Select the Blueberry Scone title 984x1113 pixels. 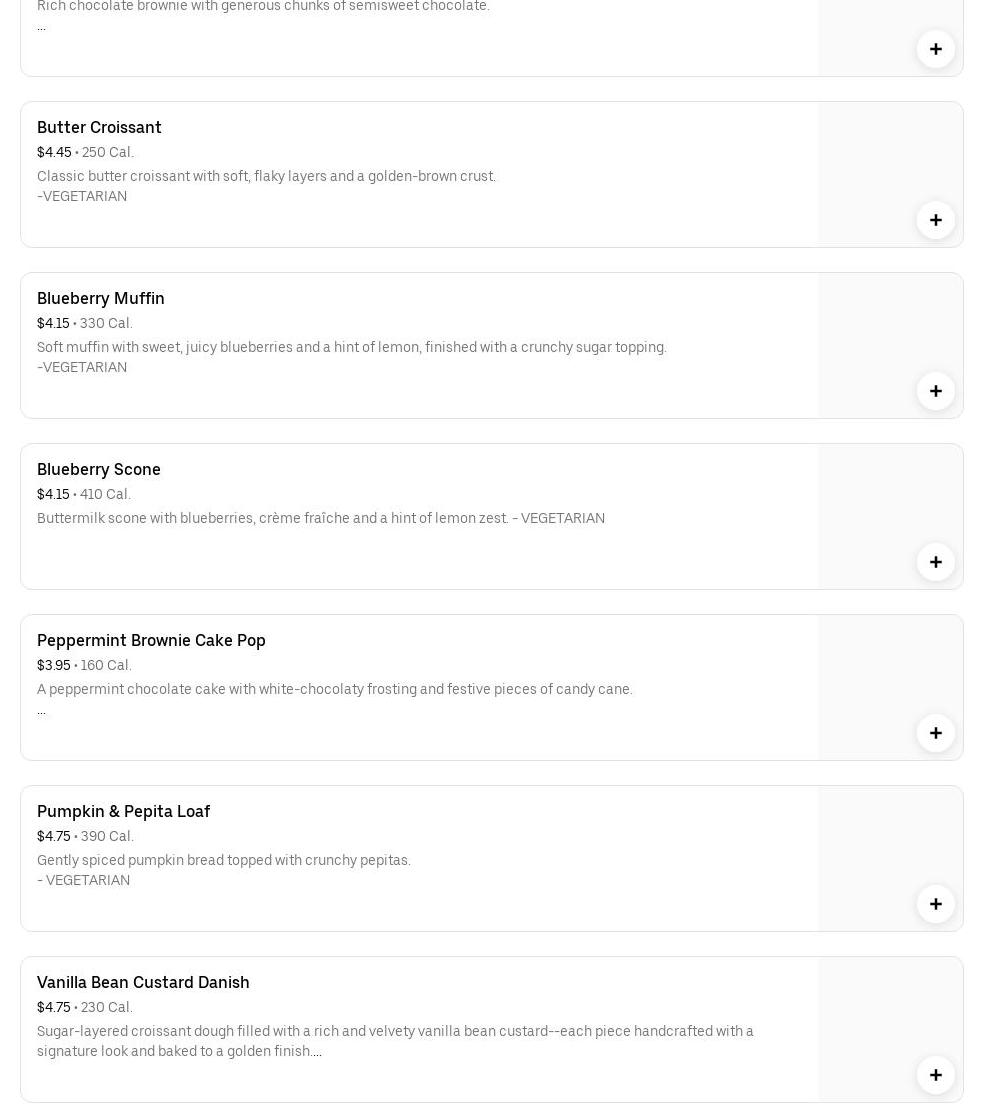99,469
